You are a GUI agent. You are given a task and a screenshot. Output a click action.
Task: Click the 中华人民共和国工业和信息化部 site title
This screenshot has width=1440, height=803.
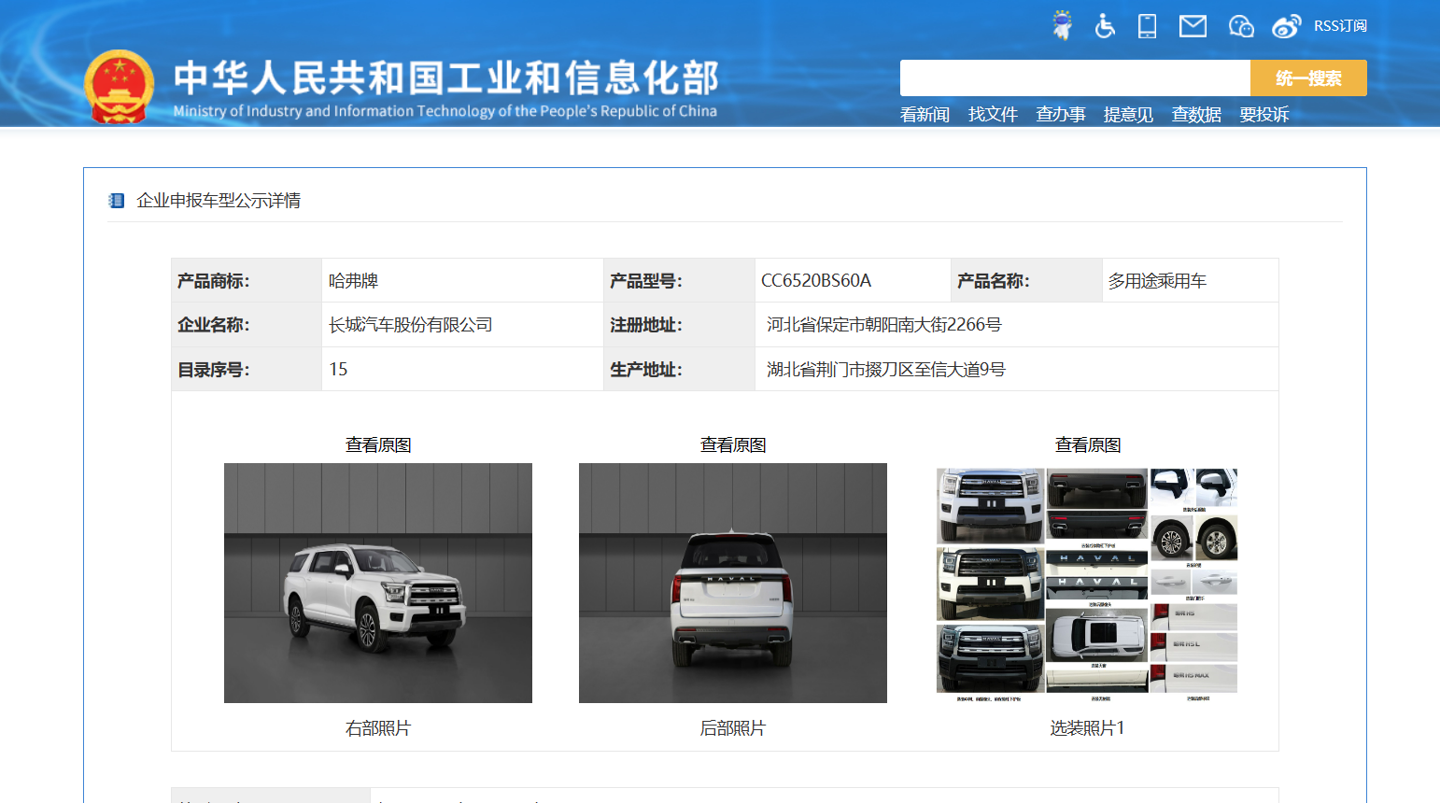(446, 78)
